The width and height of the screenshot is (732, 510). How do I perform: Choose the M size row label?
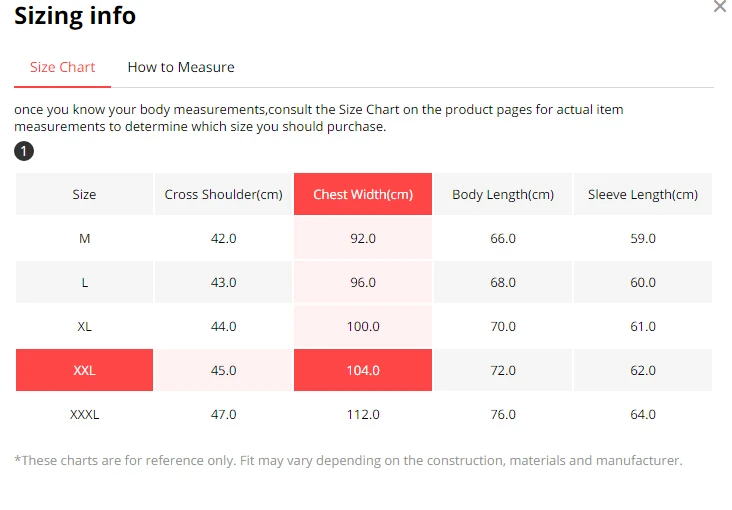click(x=84, y=239)
